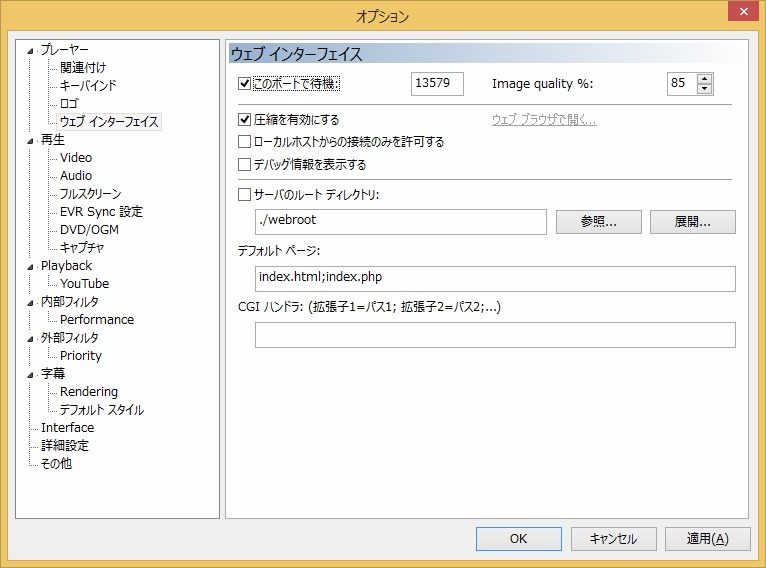Click the 適用(A) apply button
The height and width of the screenshot is (568, 766).
(707, 539)
